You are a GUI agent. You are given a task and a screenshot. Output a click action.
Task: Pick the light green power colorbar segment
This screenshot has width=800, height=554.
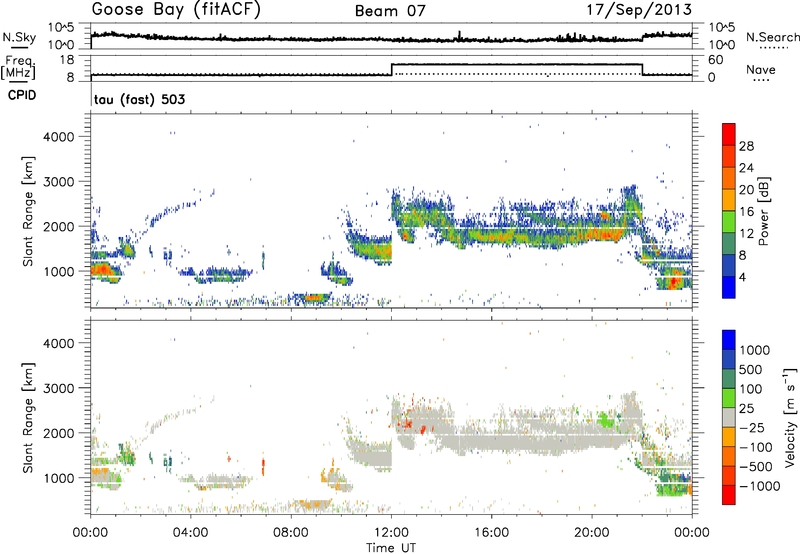pos(729,222)
